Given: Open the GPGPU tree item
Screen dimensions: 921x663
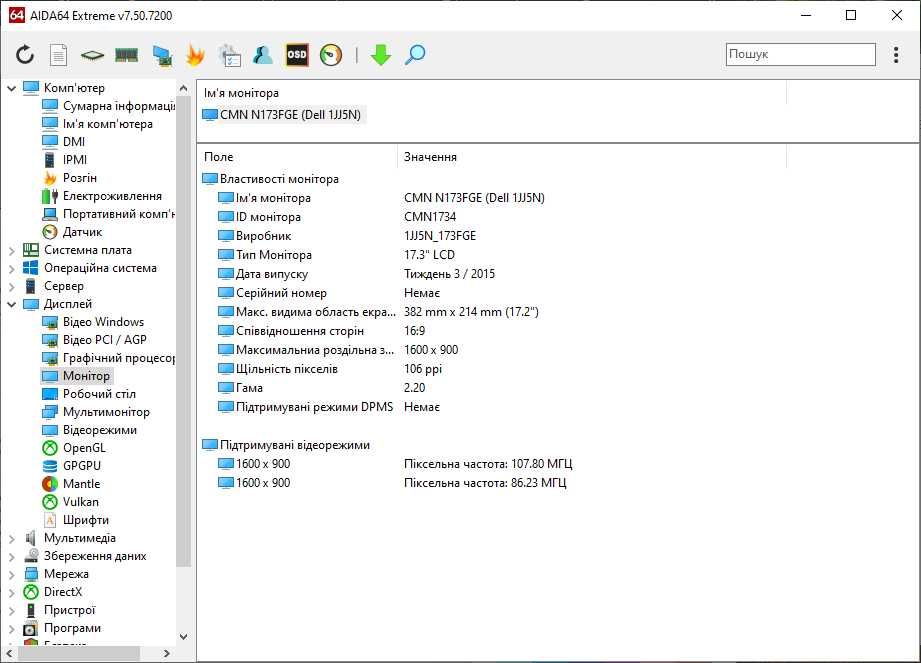Looking at the screenshot, I should click(x=72, y=466).
